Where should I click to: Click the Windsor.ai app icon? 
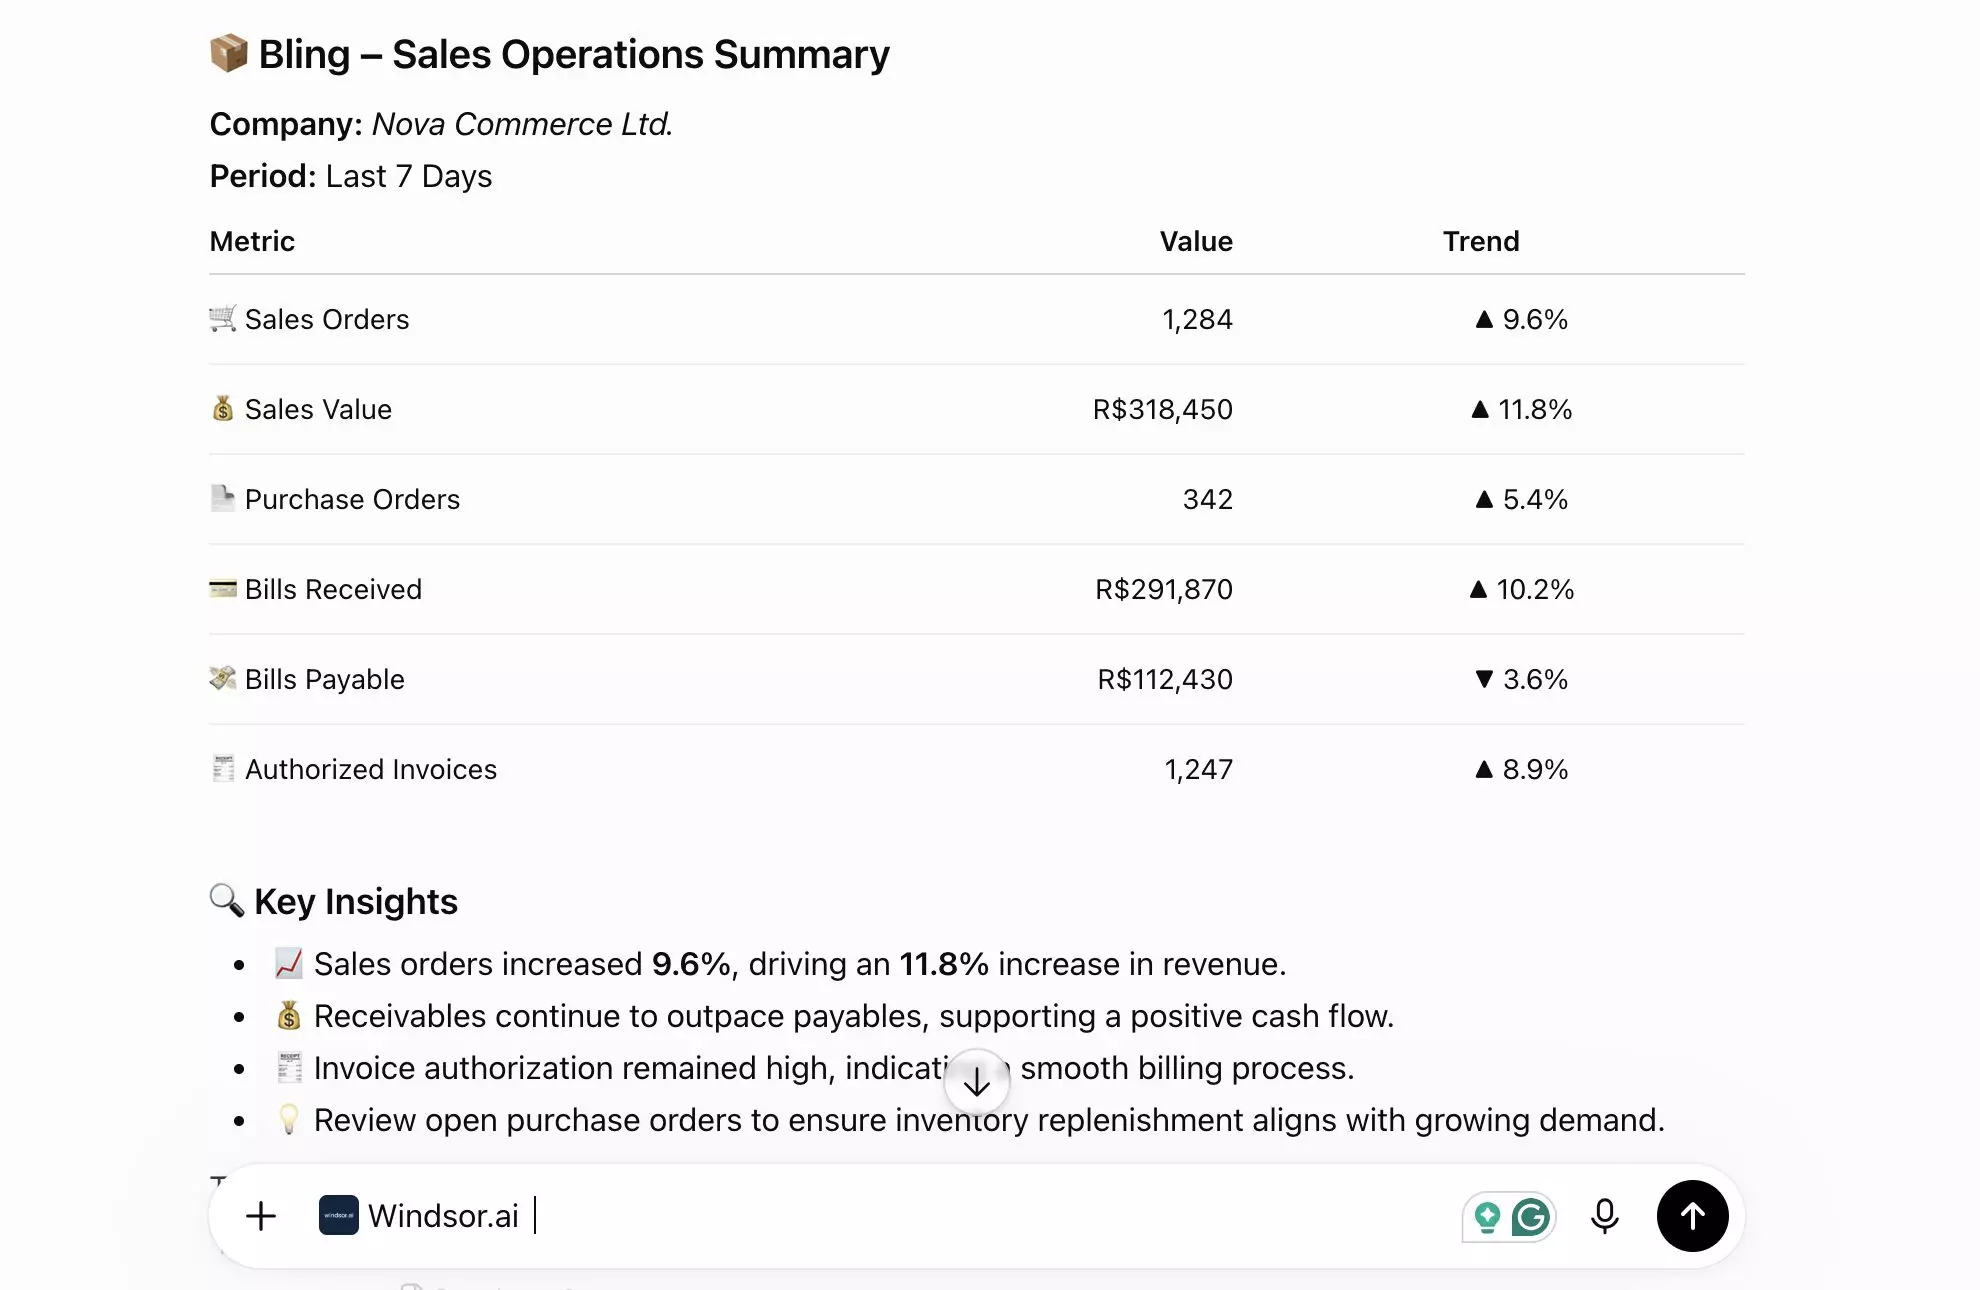click(339, 1216)
